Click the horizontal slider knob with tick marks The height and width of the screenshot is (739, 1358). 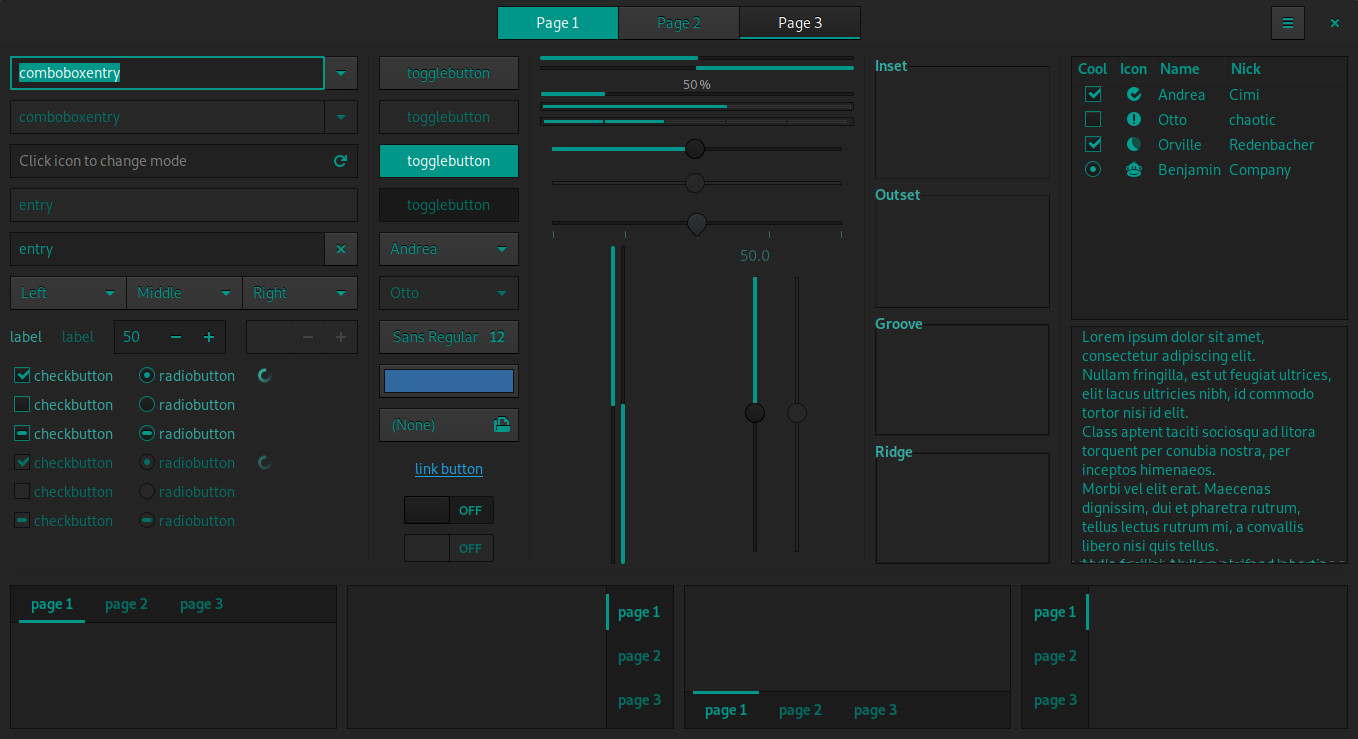[x=697, y=224]
